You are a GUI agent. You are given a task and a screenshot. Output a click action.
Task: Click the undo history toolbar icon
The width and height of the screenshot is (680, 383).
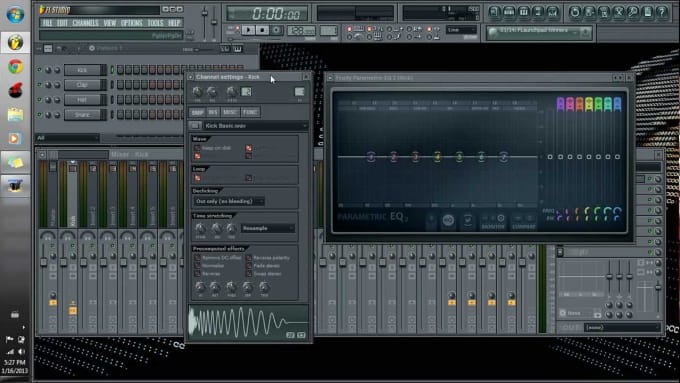click(x=575, y=12)
